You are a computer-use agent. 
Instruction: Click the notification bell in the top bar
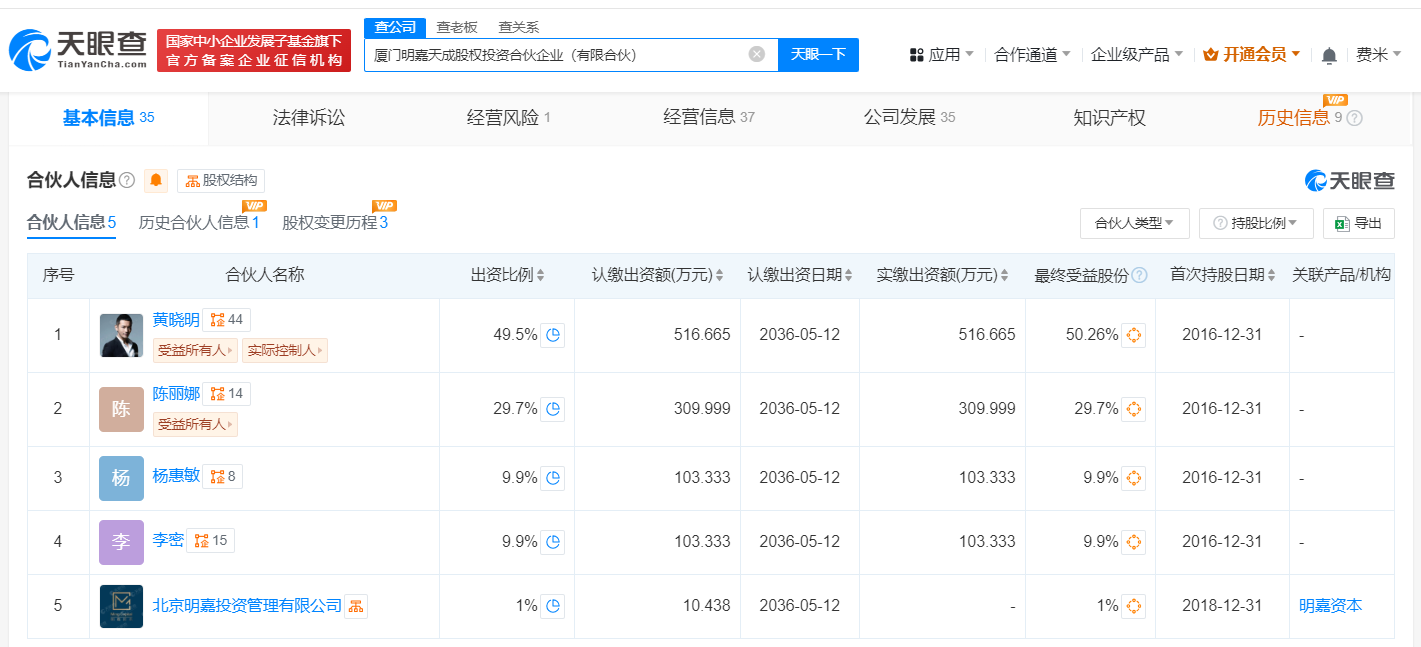1329,54
